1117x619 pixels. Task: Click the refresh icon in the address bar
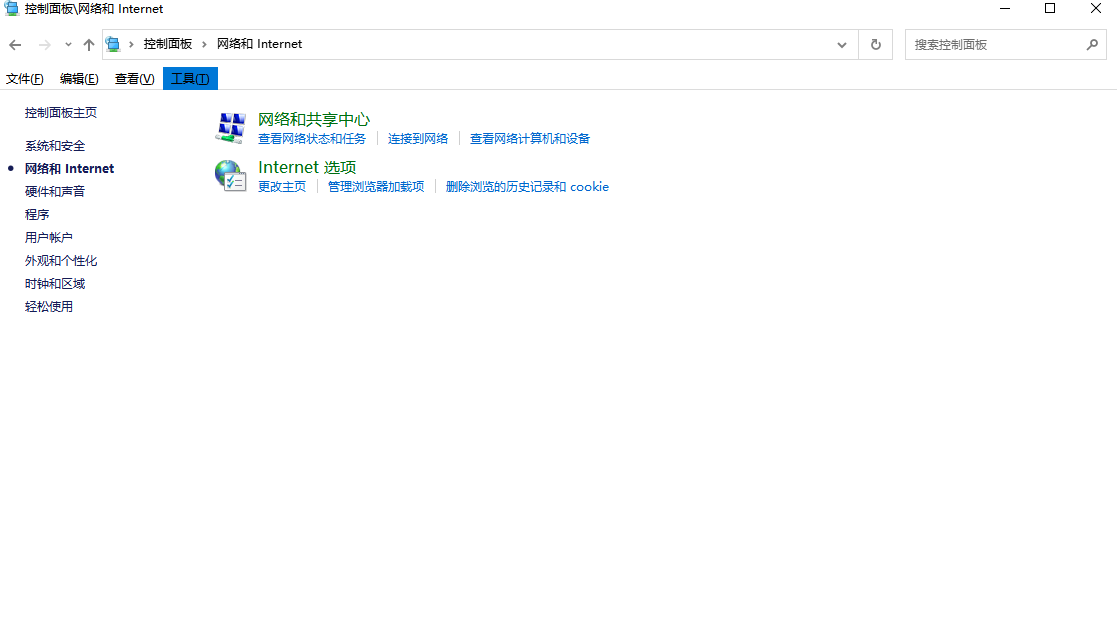point(874,44)
